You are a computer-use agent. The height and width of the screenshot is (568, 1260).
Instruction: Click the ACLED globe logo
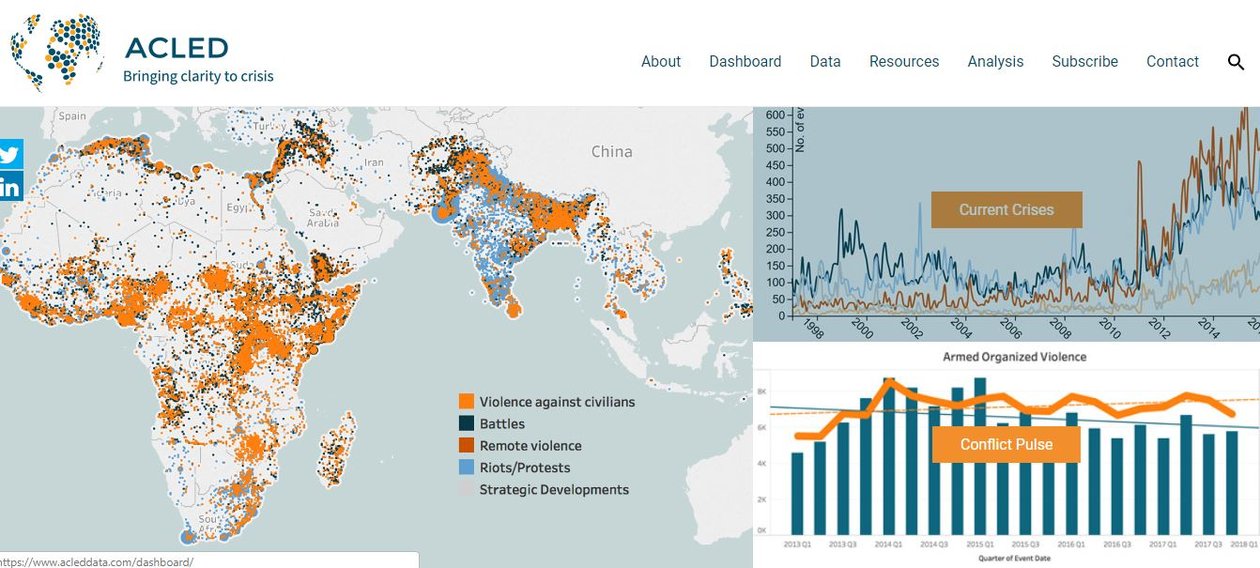(57, 52)
